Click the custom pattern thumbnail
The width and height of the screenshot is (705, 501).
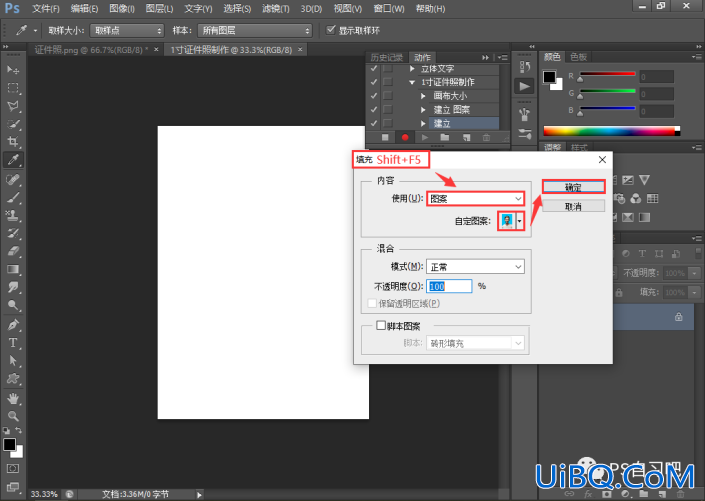507,221
